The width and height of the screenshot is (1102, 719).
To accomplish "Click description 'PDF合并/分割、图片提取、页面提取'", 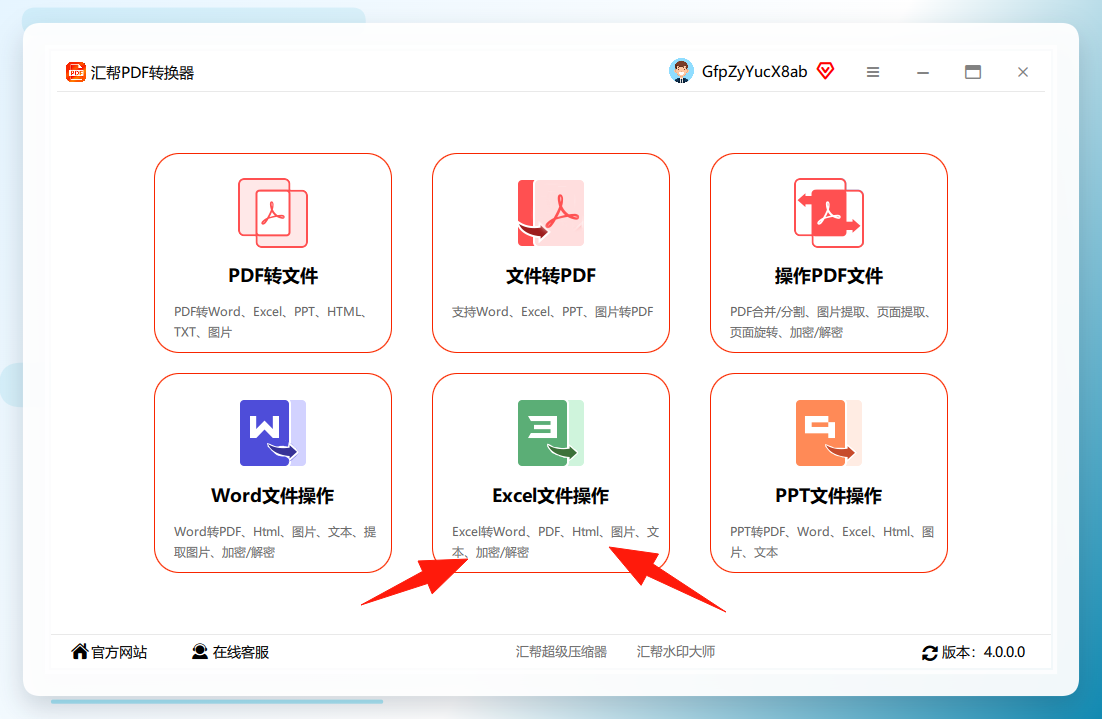I will [825, 311].
